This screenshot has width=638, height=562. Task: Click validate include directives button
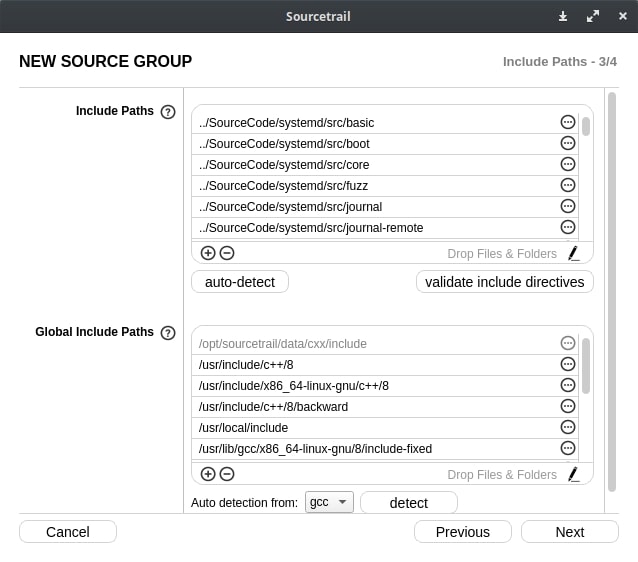504,282
